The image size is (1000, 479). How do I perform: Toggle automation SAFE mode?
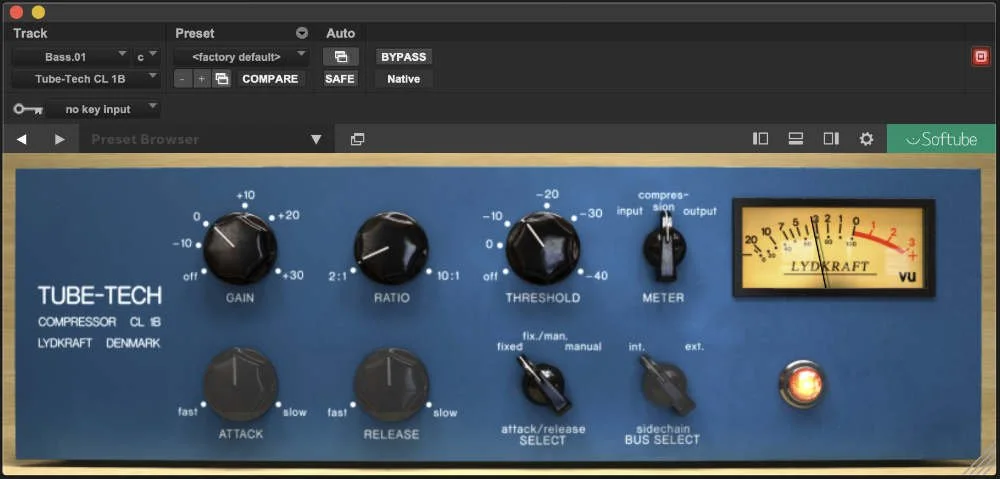tap(340, 79)
